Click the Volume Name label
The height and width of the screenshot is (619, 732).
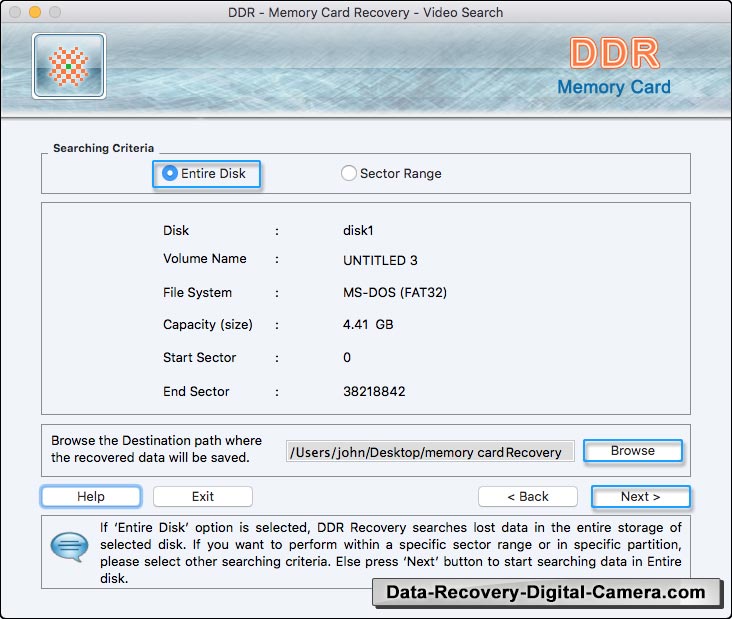point(204,259)
